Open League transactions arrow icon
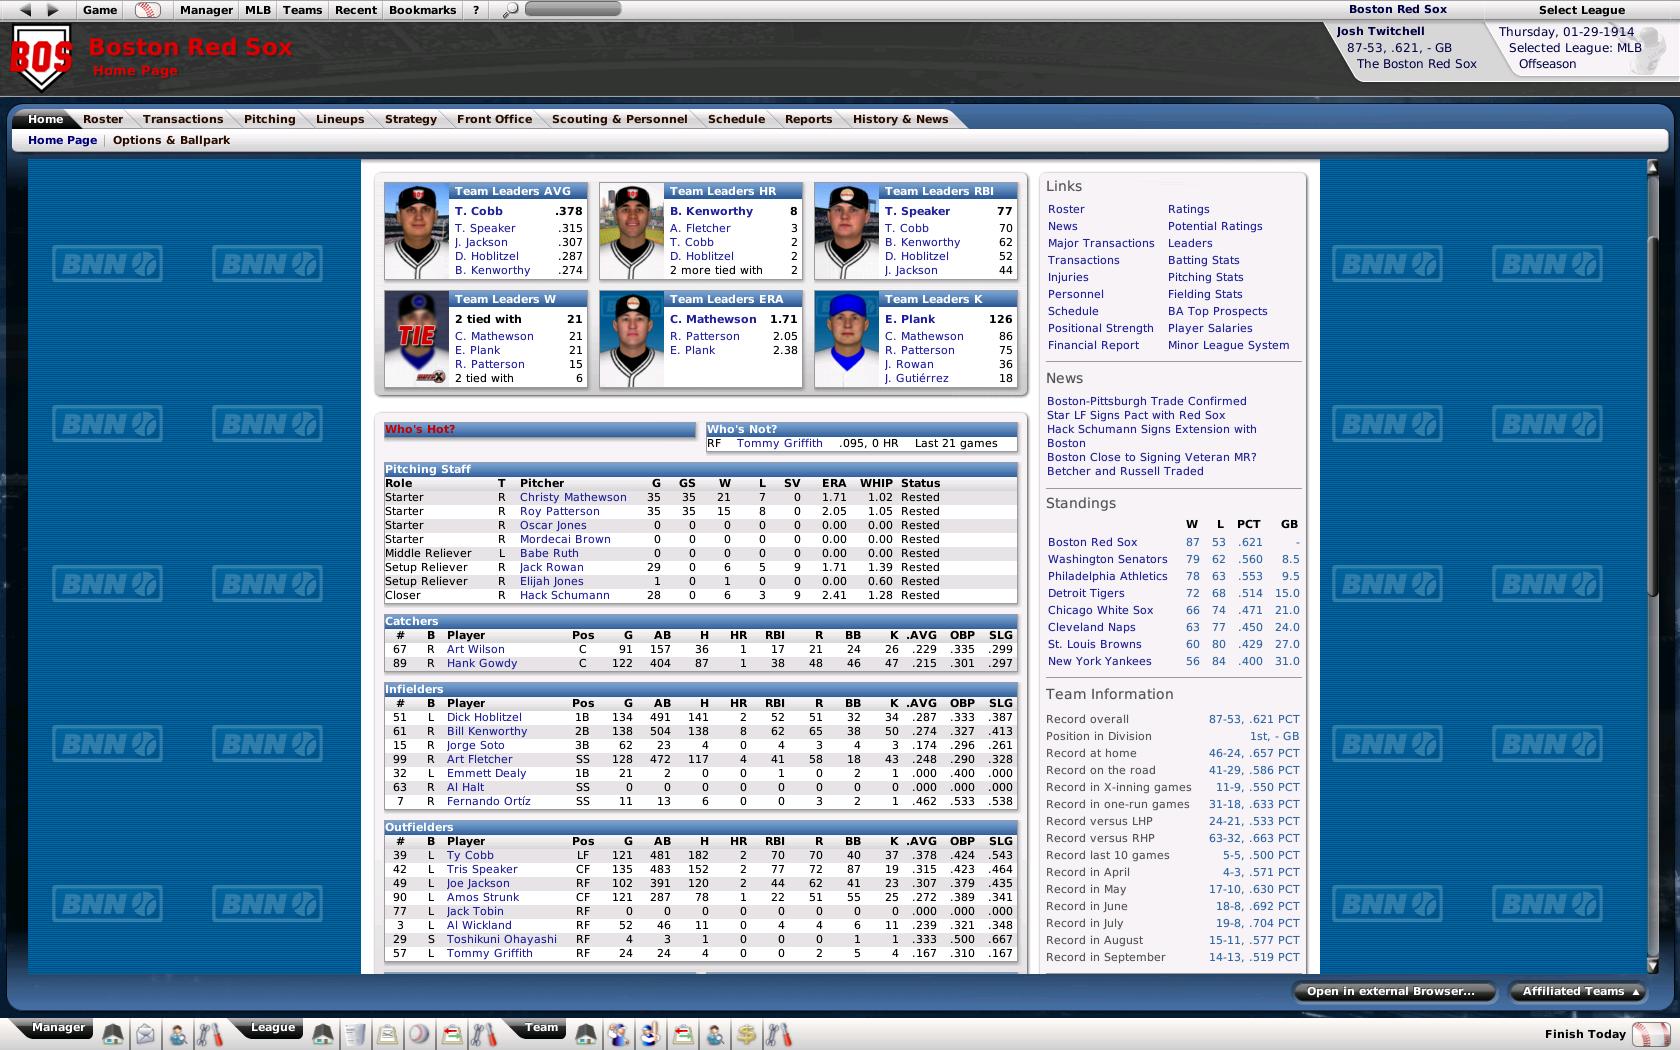Screen dimensions: 1680x1050 coord(452,1035)
